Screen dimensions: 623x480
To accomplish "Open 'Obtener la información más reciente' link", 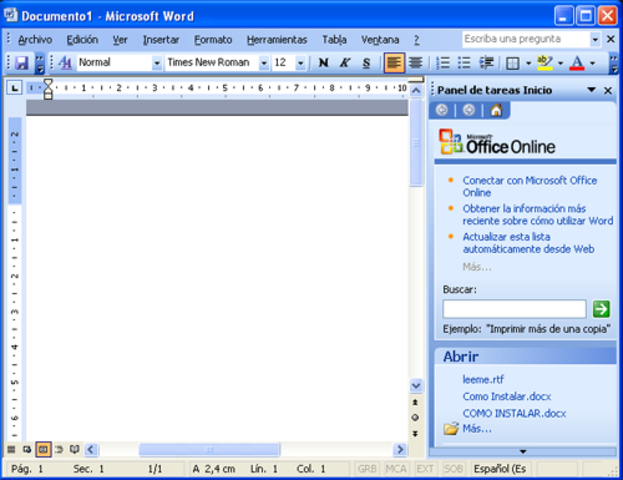I will (x=538, y=215).
